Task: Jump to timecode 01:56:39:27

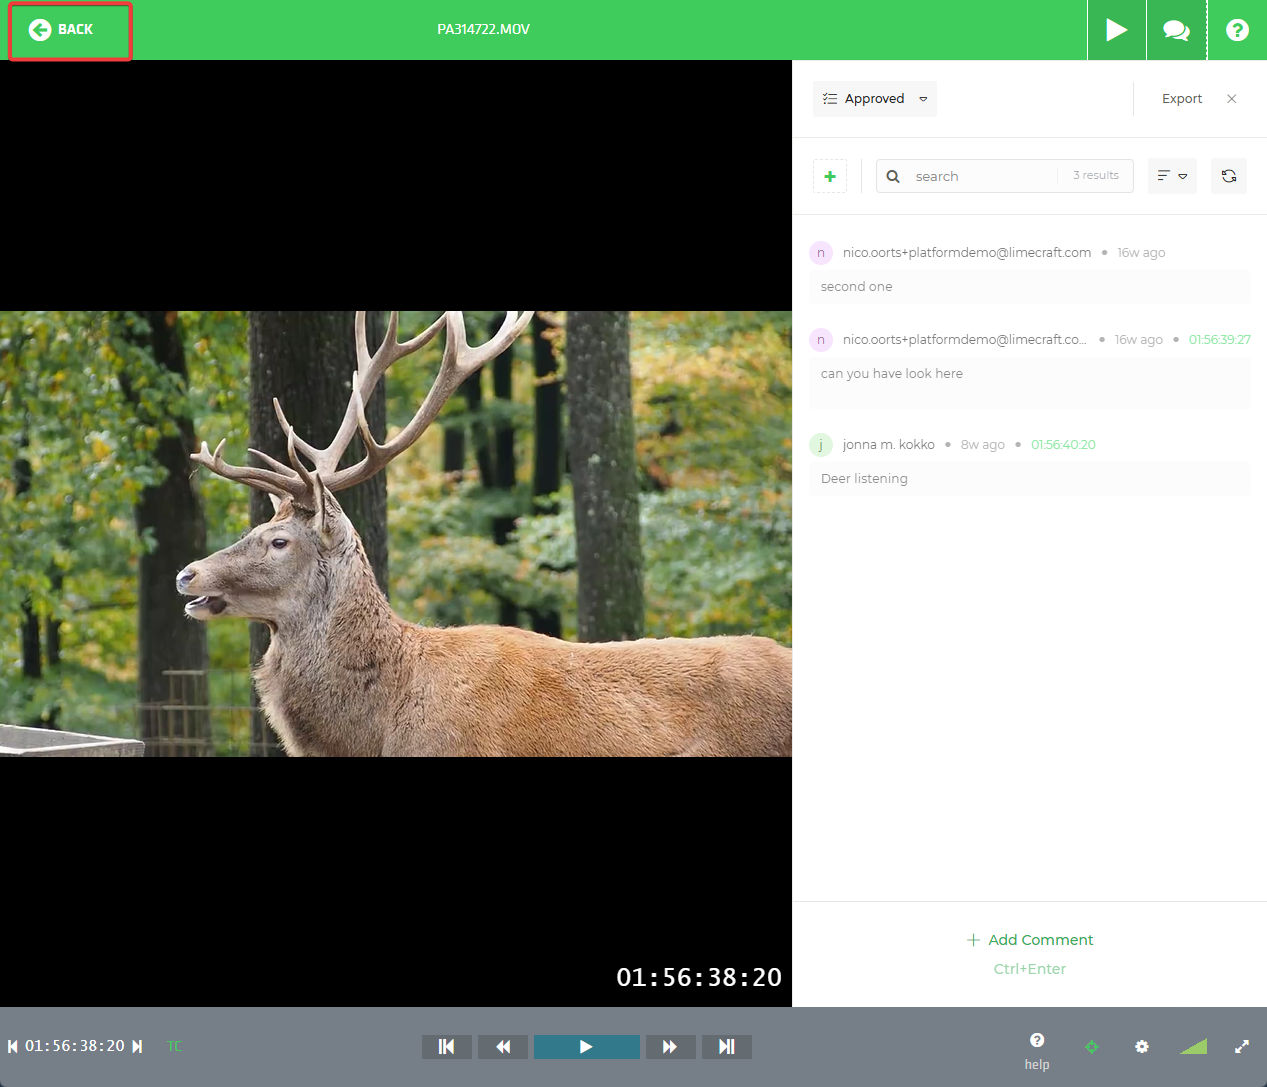Action: pos(1220,340)
